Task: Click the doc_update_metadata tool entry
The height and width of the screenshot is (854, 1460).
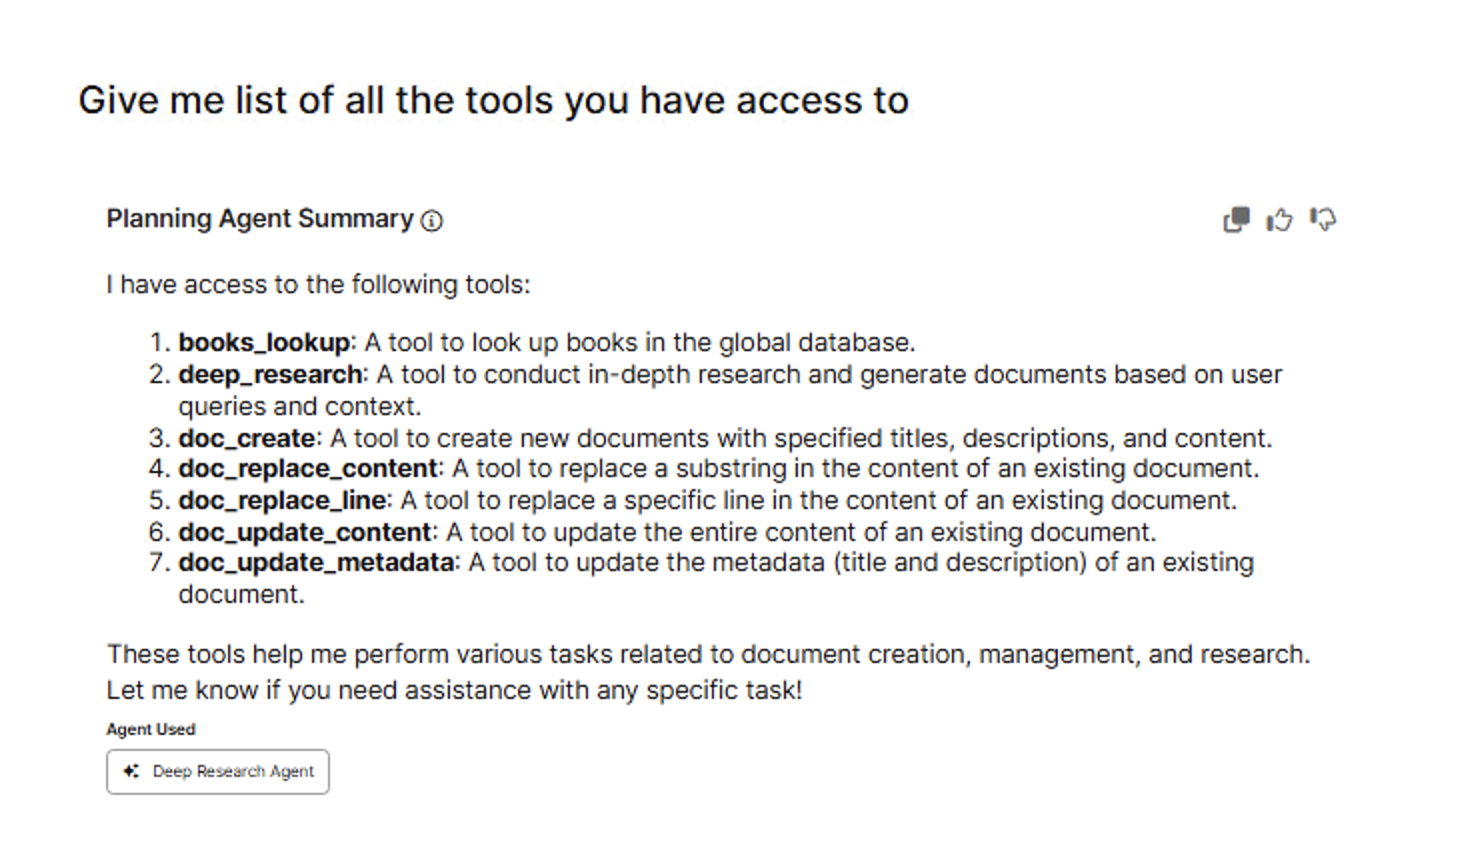Action: point(313,562)
